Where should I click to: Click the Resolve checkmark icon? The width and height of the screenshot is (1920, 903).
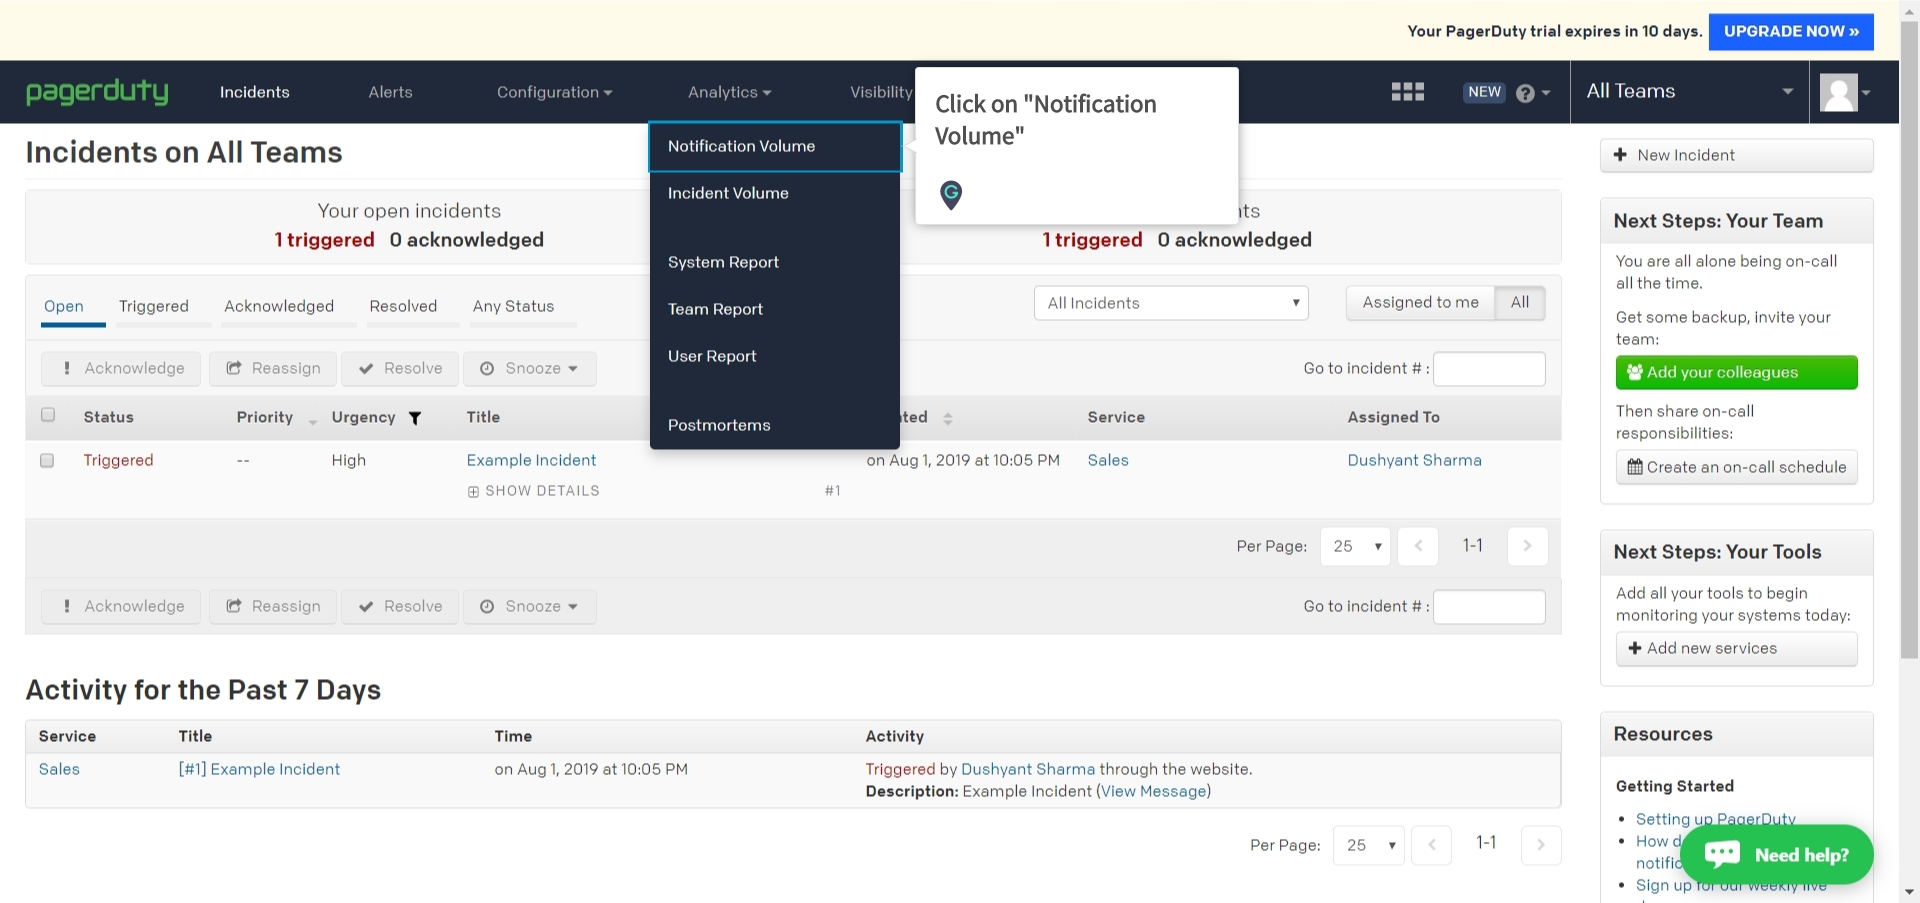pyautogui.click(x=367, y=368)
